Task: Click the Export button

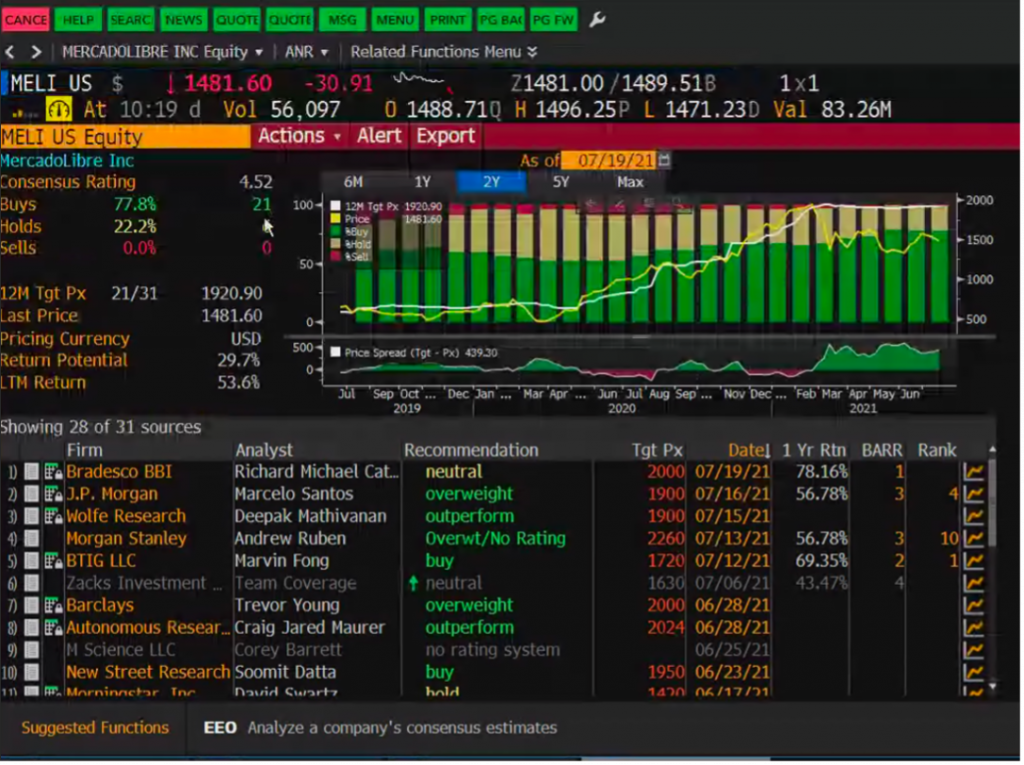Action: coord(446,136)
